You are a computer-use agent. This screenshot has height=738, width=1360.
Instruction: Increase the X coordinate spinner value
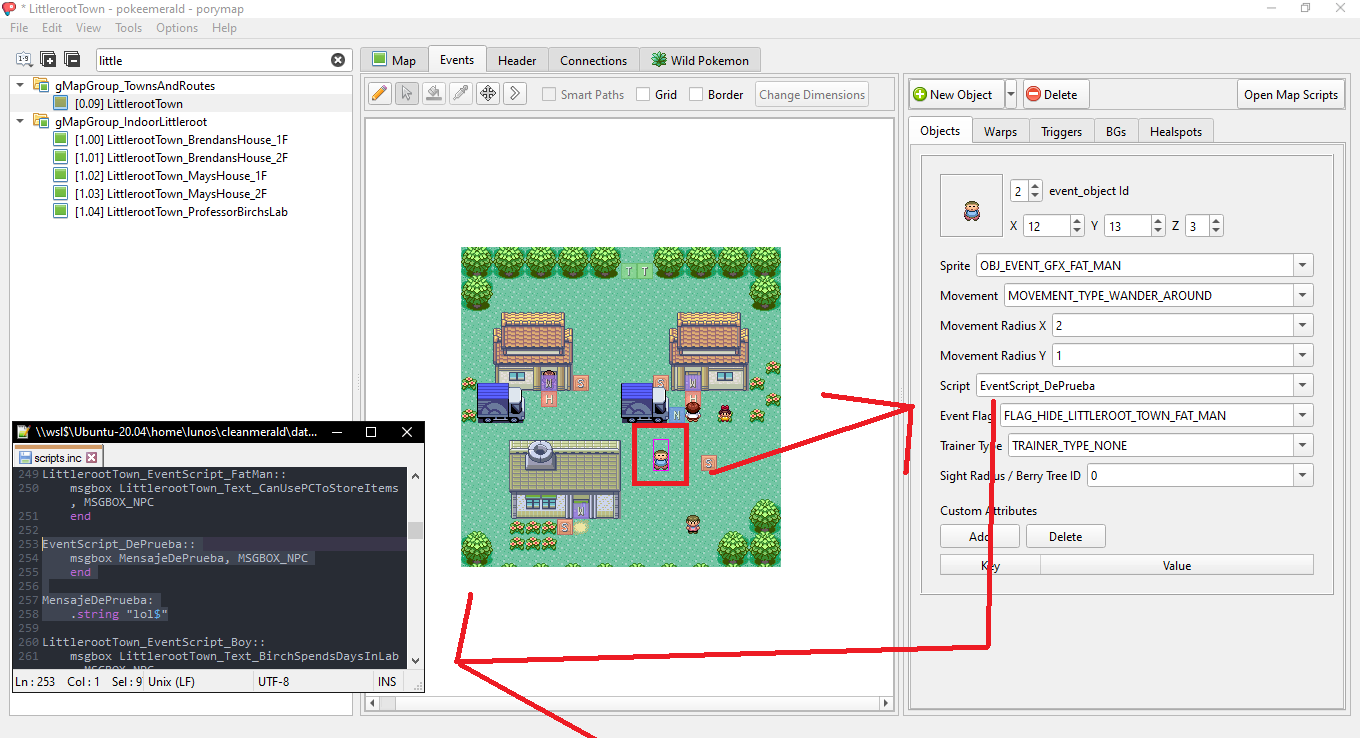click(1077, 221)
